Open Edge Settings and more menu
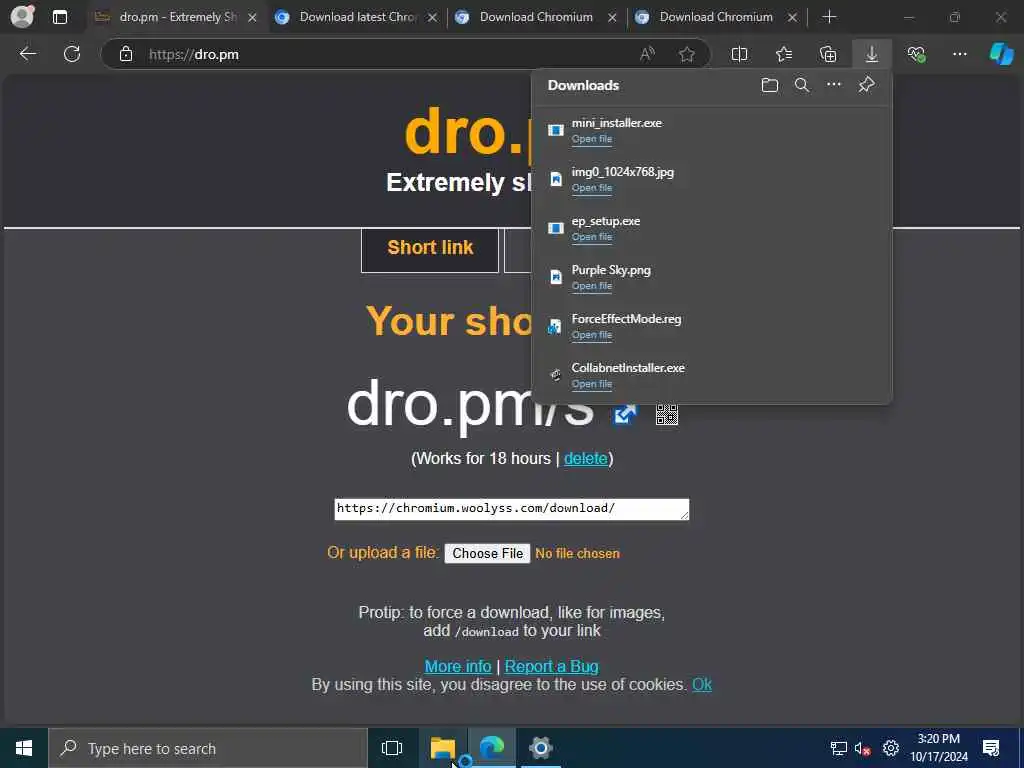 pos(959,54)
